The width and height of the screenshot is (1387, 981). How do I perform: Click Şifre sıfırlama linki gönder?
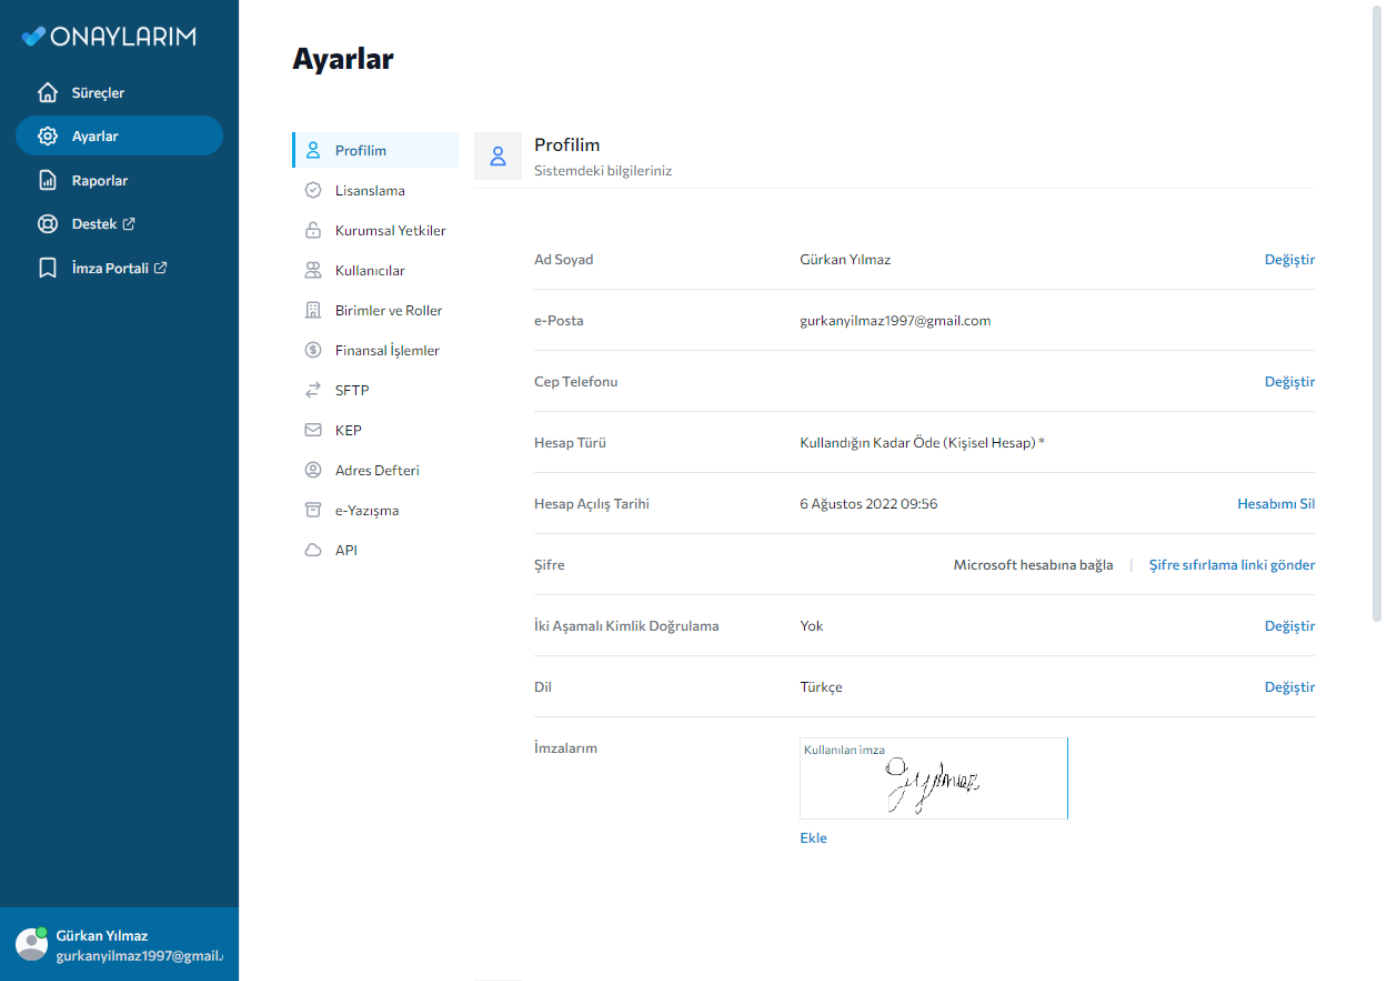coord(1231,565)
